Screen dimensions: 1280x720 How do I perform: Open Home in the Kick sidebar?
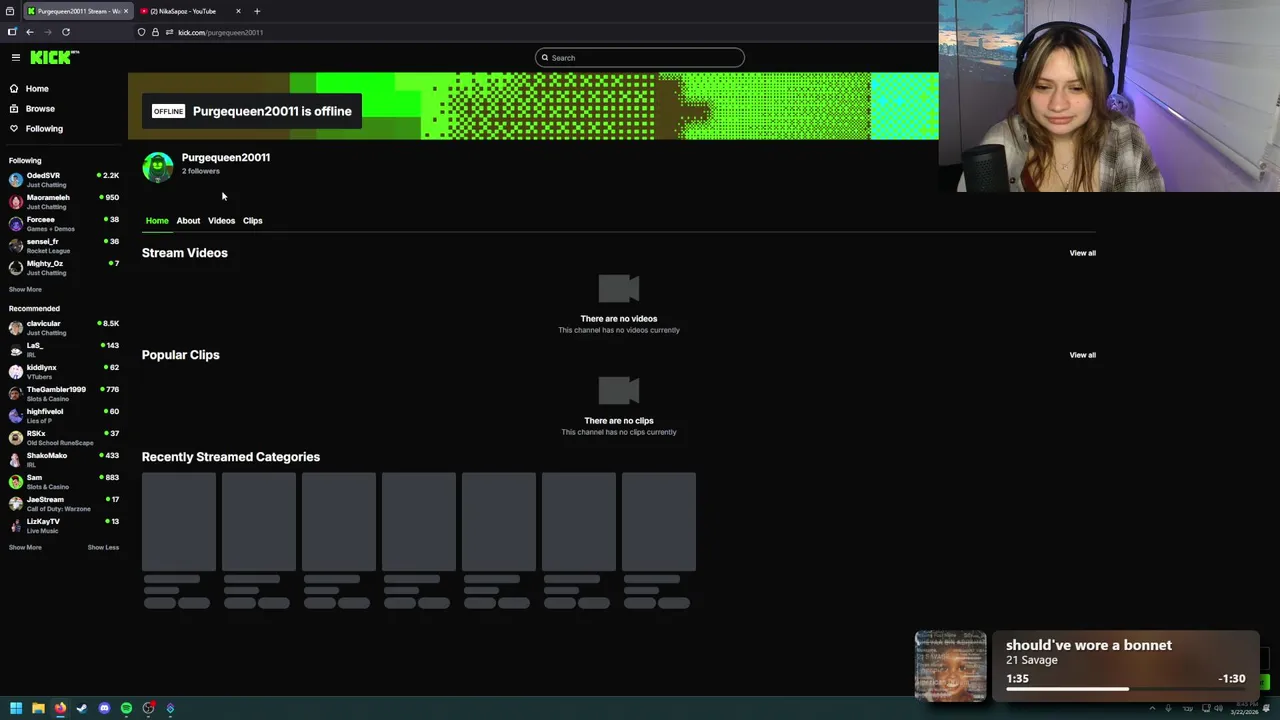[x=37, y=89]
